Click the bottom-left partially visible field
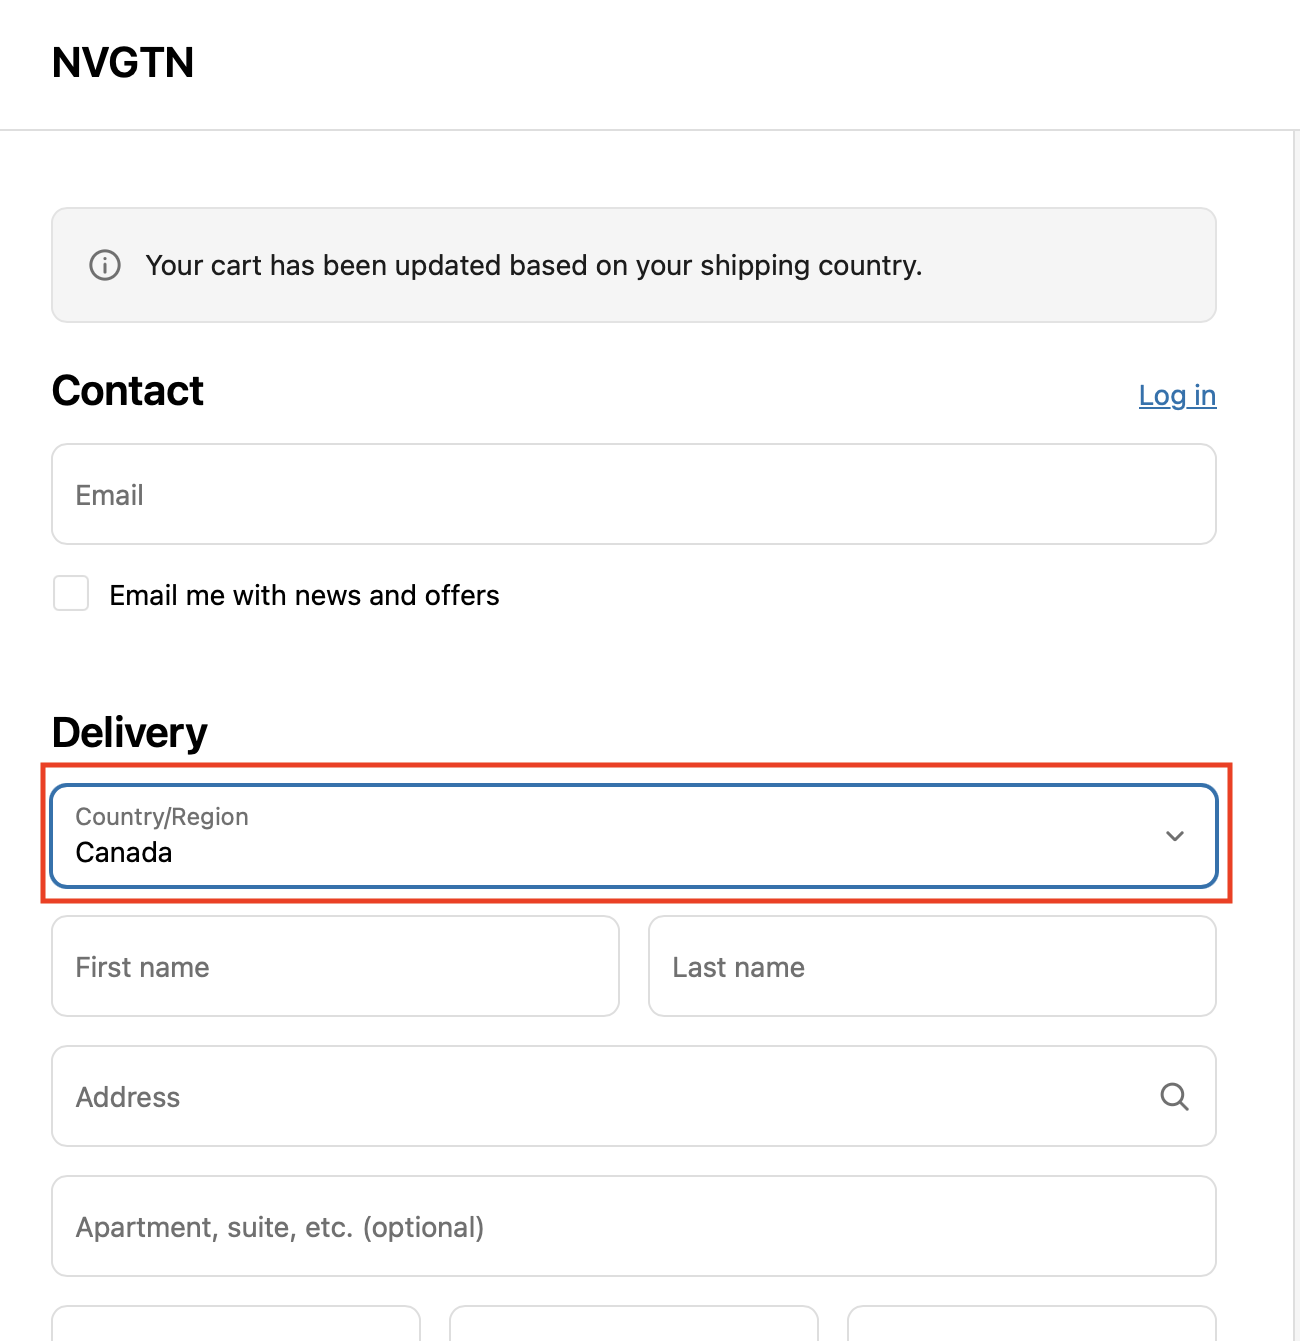1300x1341 pixels. (236, 1324)
